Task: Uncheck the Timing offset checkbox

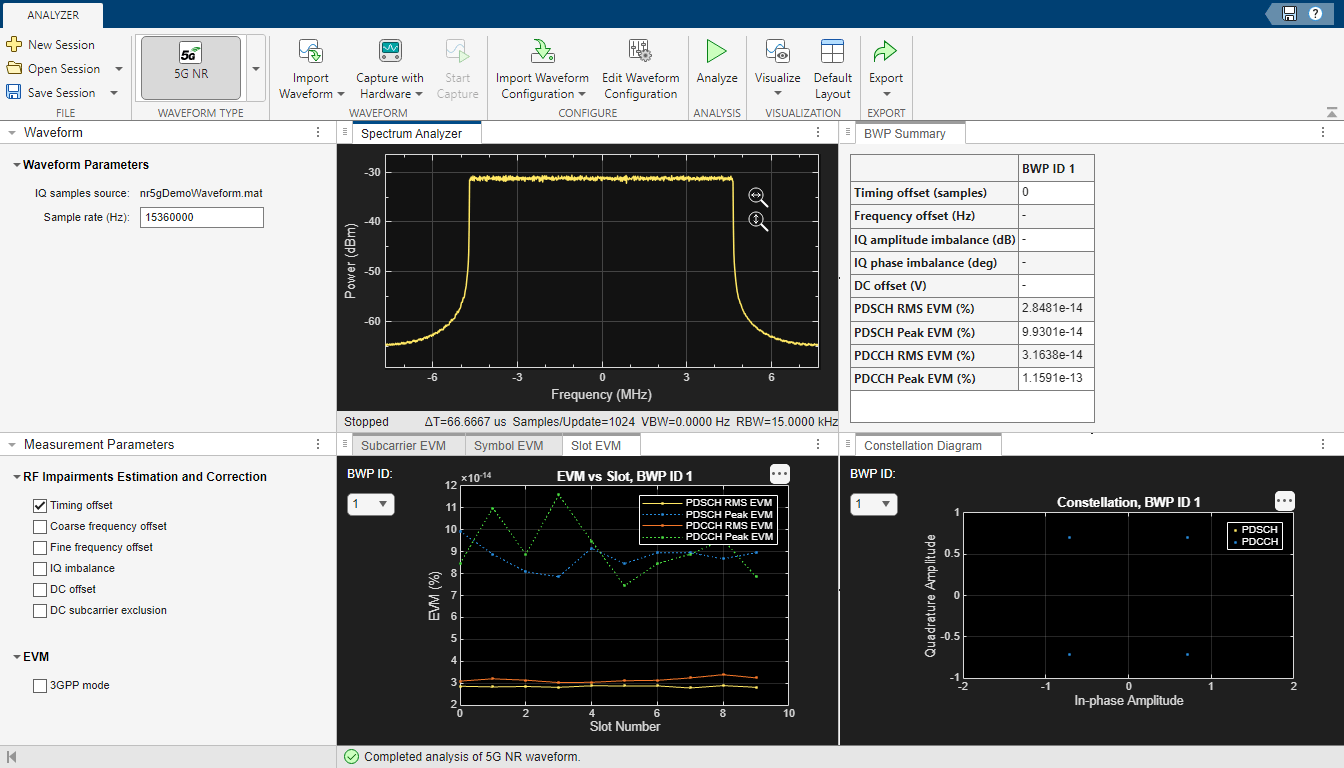Action: pyautogui.click(x=40, y=506)
